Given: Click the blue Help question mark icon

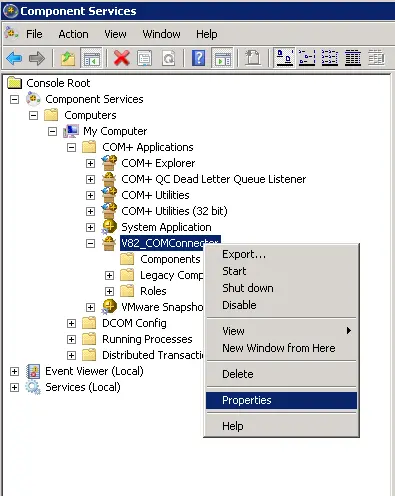Looking at the screenshot, I should pos(199,58).
